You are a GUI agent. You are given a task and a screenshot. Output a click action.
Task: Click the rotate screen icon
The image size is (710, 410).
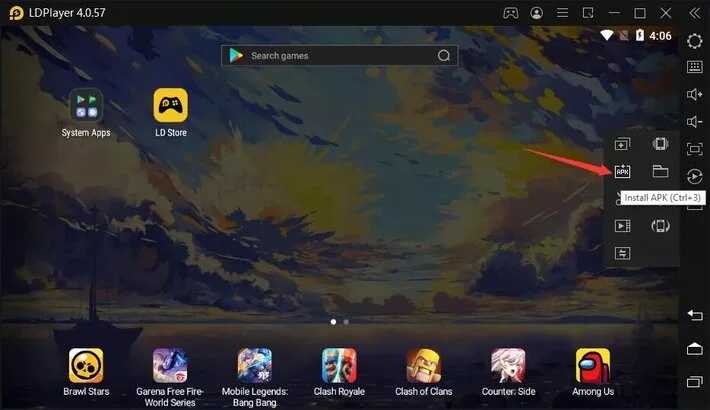tap(660, 226)
